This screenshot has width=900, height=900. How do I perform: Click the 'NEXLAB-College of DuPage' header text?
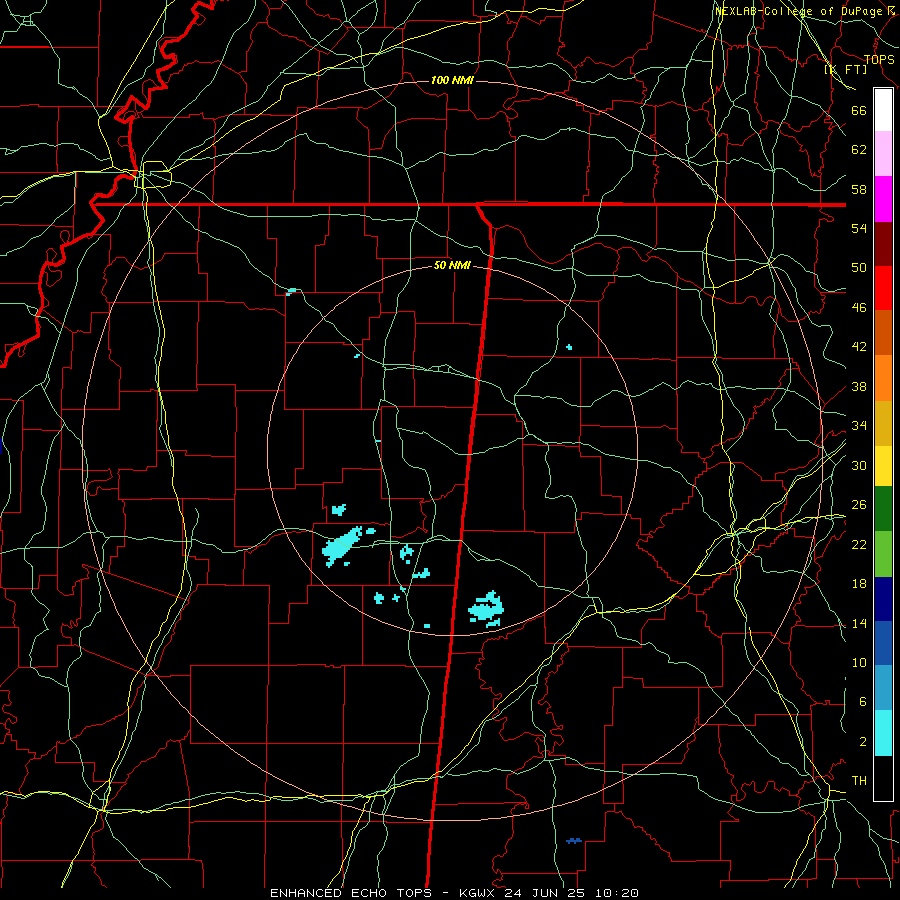click(800, 11)
